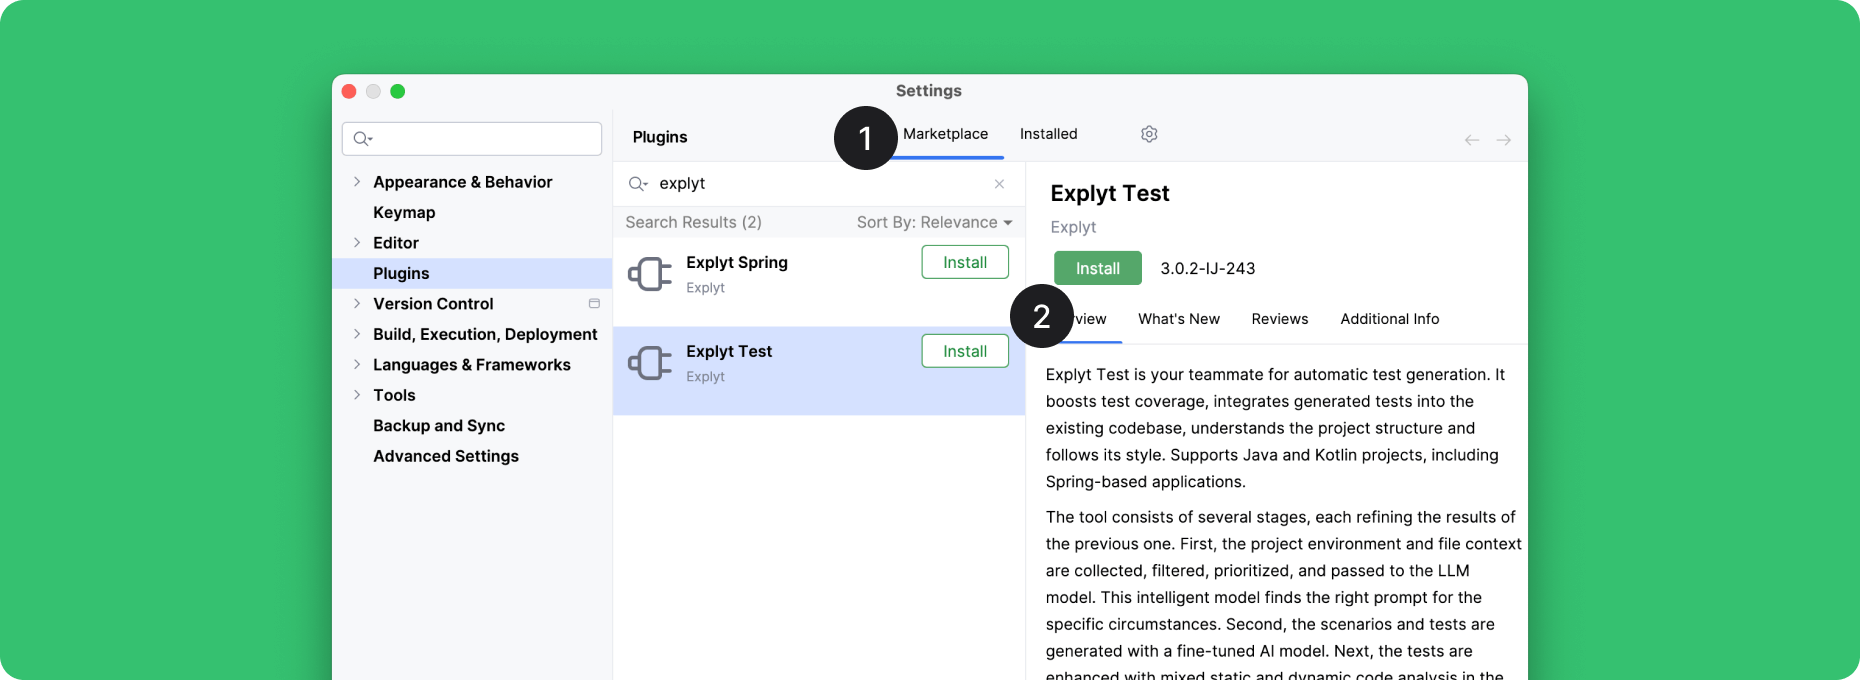Click the settings search field
Image resolution: width=1860 pixels, height=680 pixels.
[x=472, y=139]
